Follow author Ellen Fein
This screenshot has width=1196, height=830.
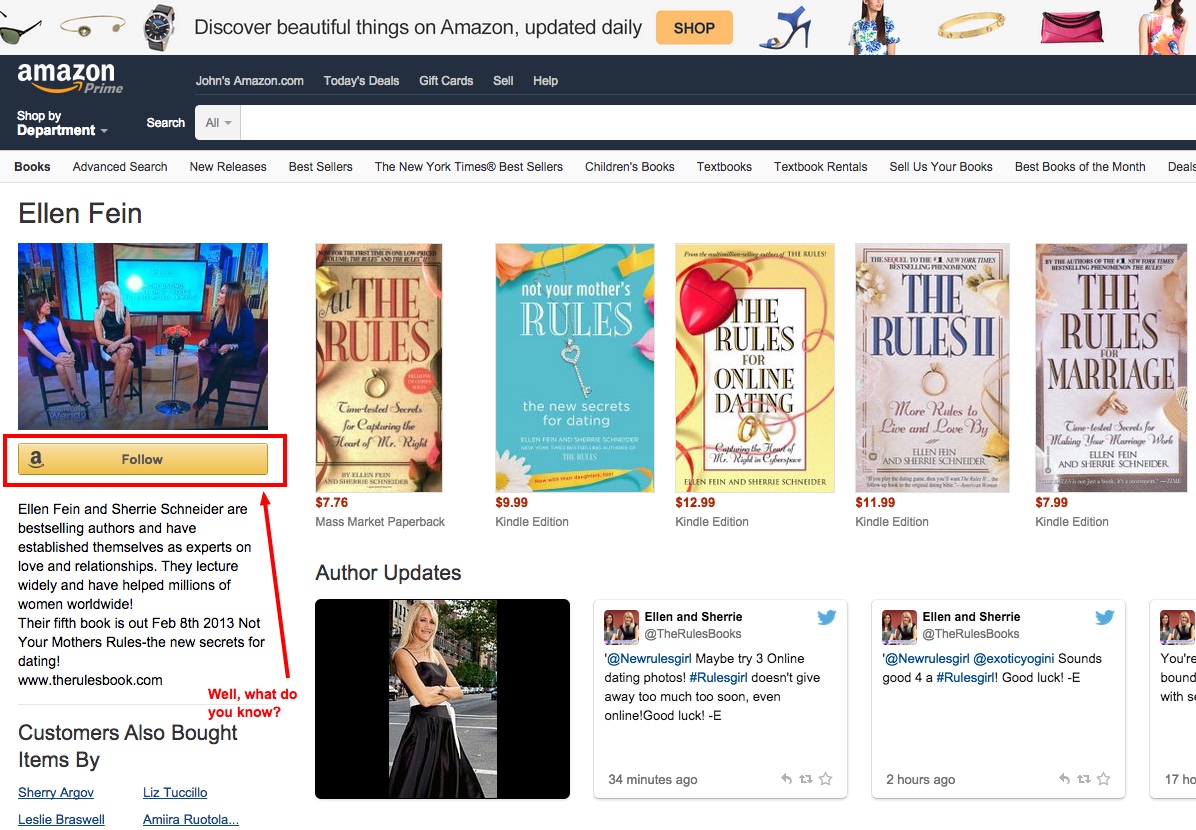point(143,459)
